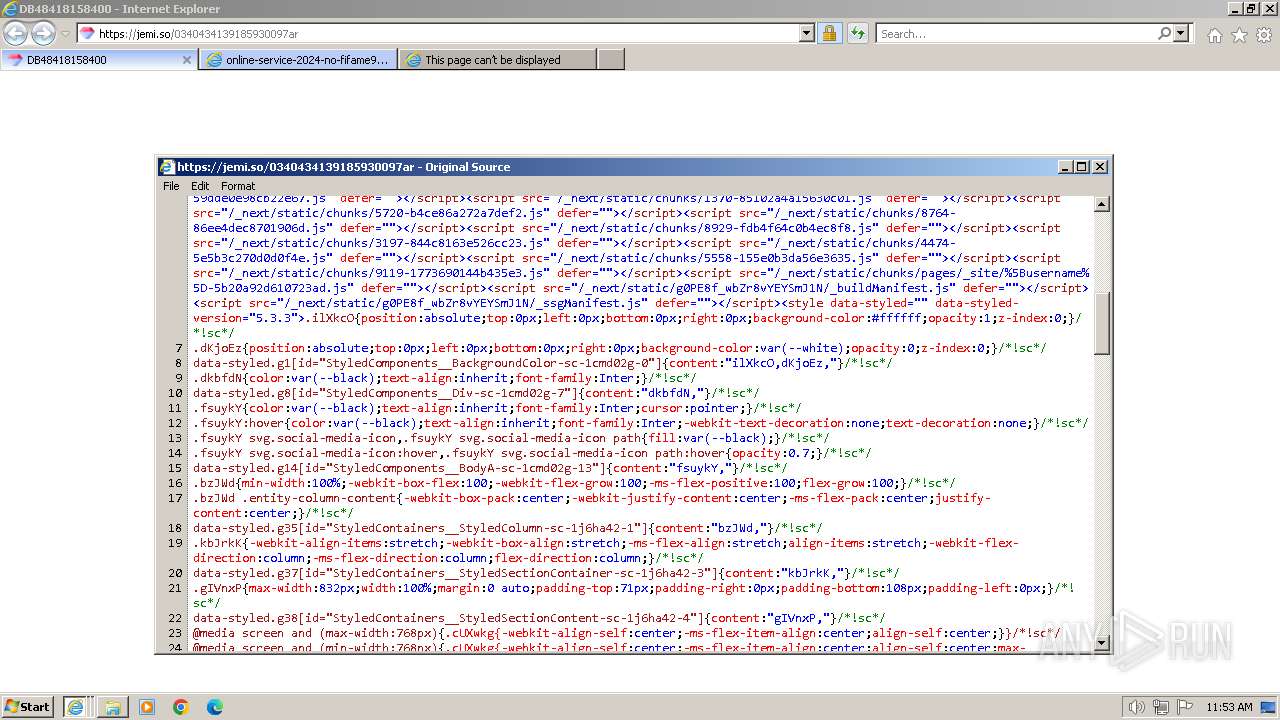Click scroll-up arrow in source window
The width and height of the screenshot is (1280, 720).
tap(1102, 204)
